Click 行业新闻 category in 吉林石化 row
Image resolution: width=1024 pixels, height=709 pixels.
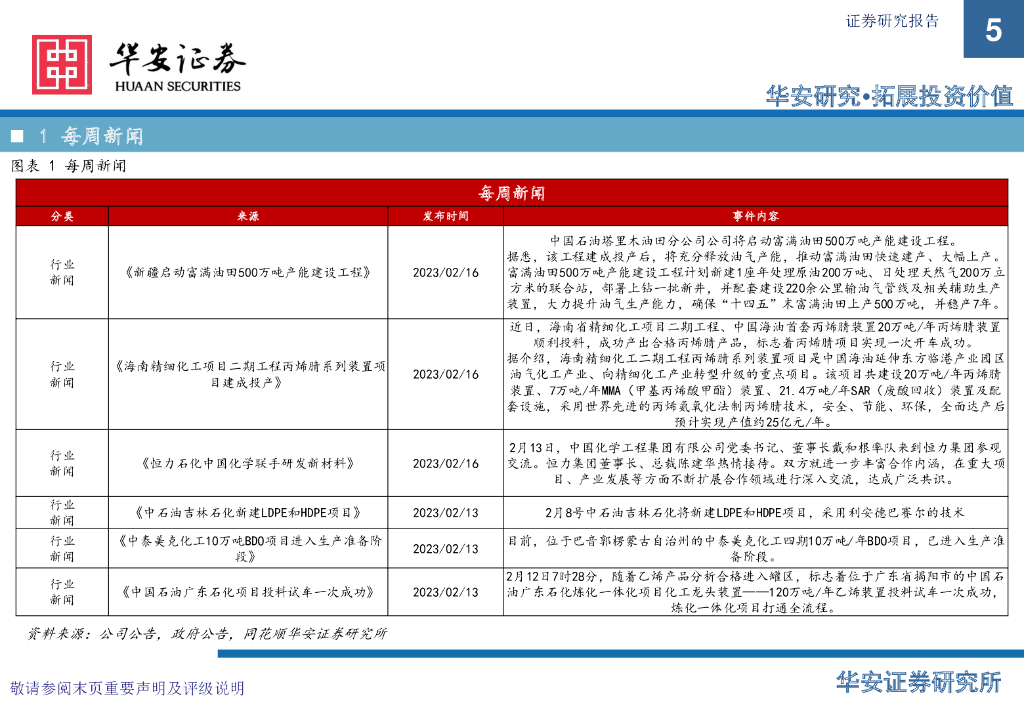62,512
